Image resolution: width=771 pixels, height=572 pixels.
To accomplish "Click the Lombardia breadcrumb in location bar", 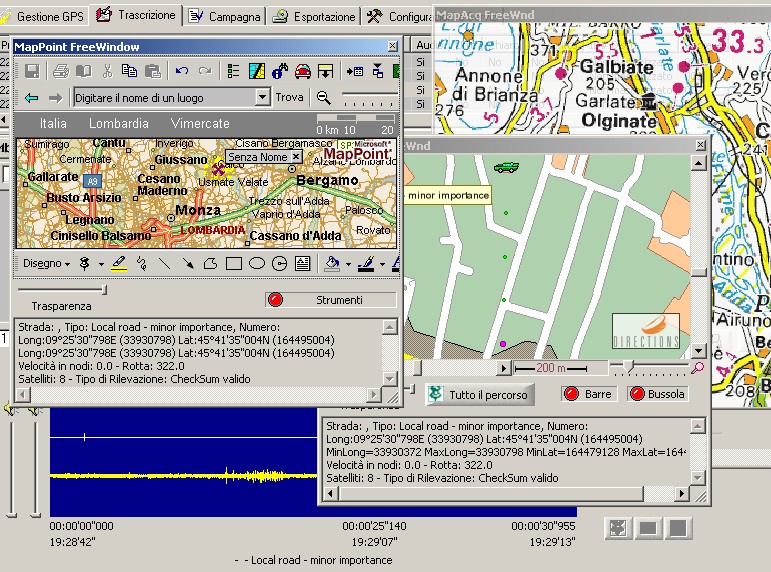I will coord(119,123).
